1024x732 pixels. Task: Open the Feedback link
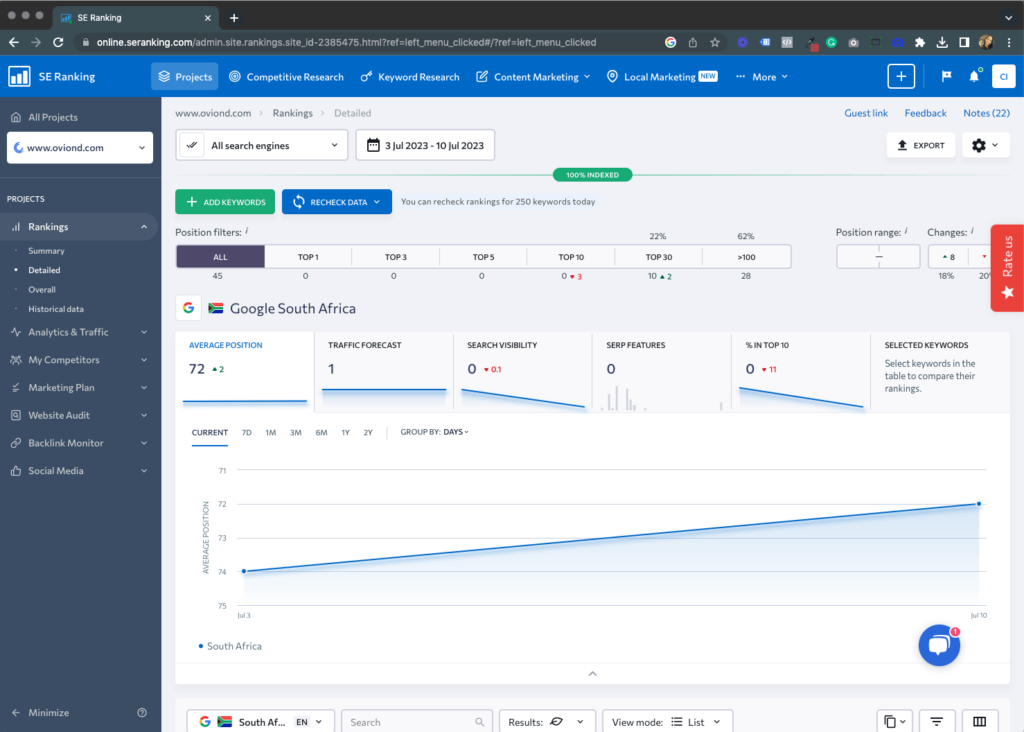coord(925,113)
